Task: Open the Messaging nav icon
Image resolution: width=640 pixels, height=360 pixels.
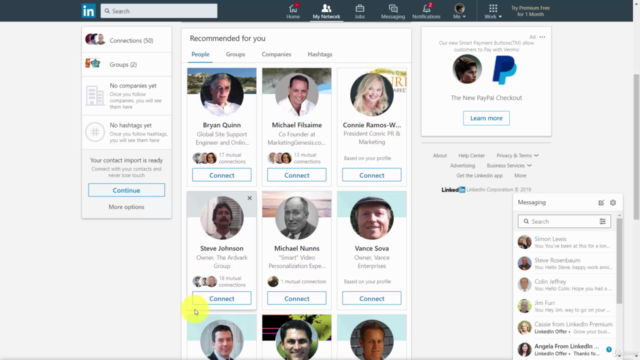Action: coord(393,11)
